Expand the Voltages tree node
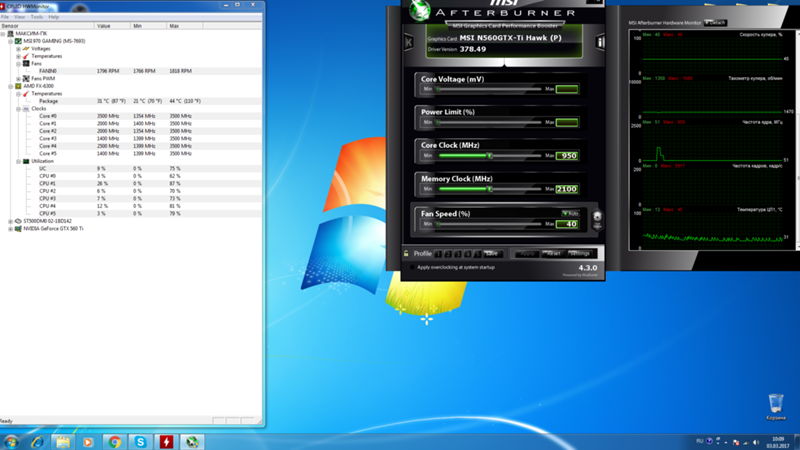The image size is (800, 450). [18, 48]
